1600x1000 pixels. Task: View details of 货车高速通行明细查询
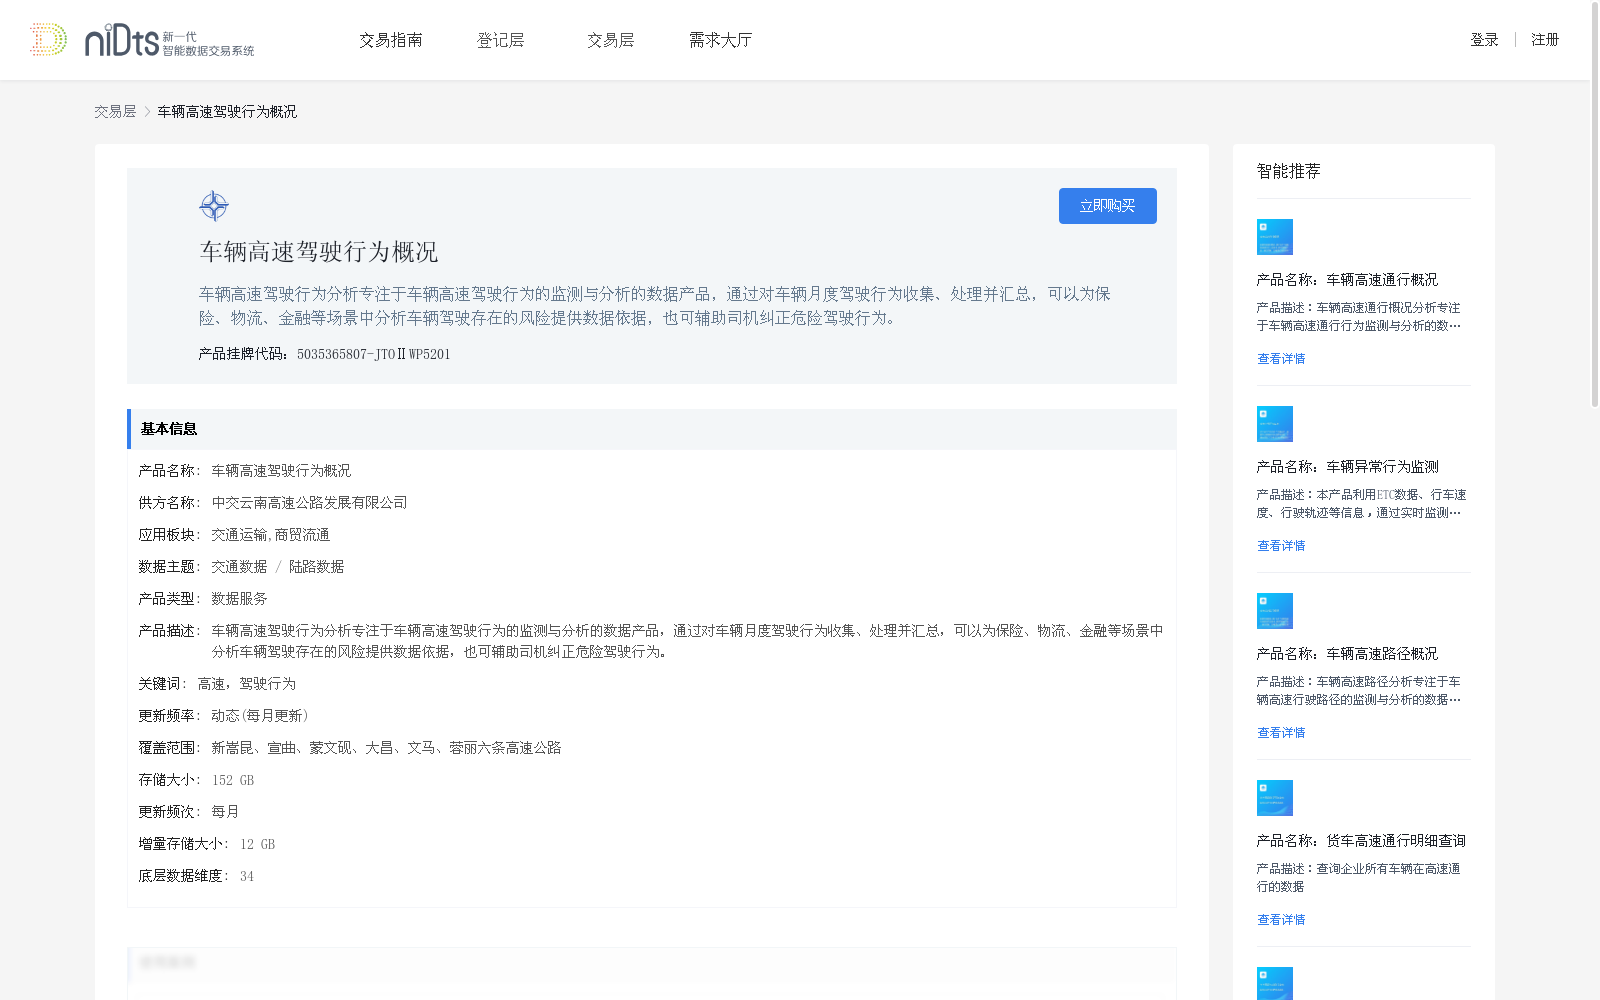(x=1281, y=920)
